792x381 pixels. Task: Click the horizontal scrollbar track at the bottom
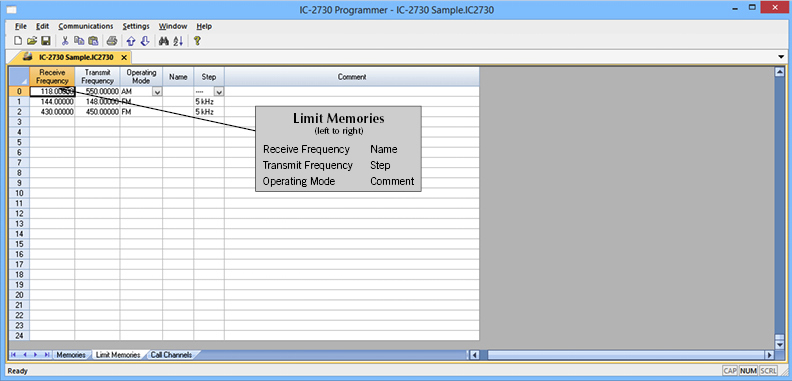[626, 355]
